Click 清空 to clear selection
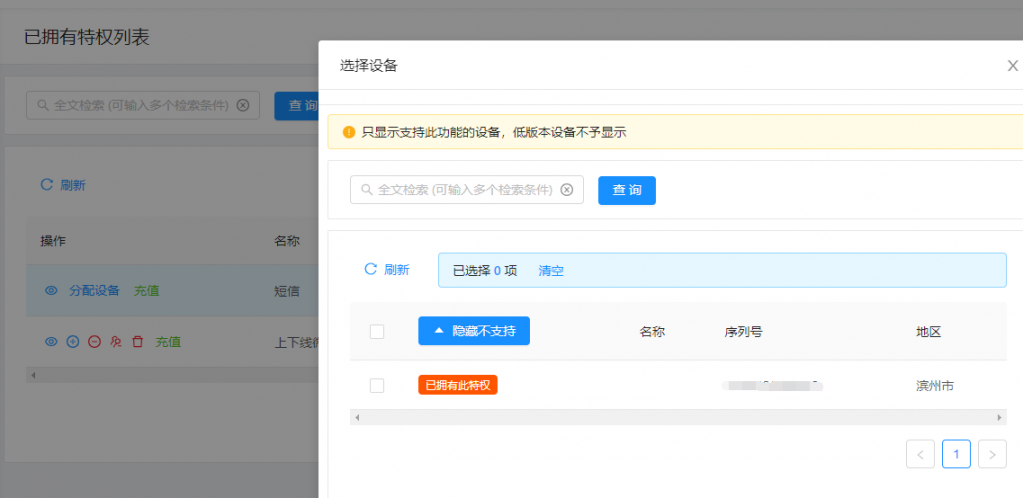Viewport: 1023px width, 498px height. click(x=551, y=270)
